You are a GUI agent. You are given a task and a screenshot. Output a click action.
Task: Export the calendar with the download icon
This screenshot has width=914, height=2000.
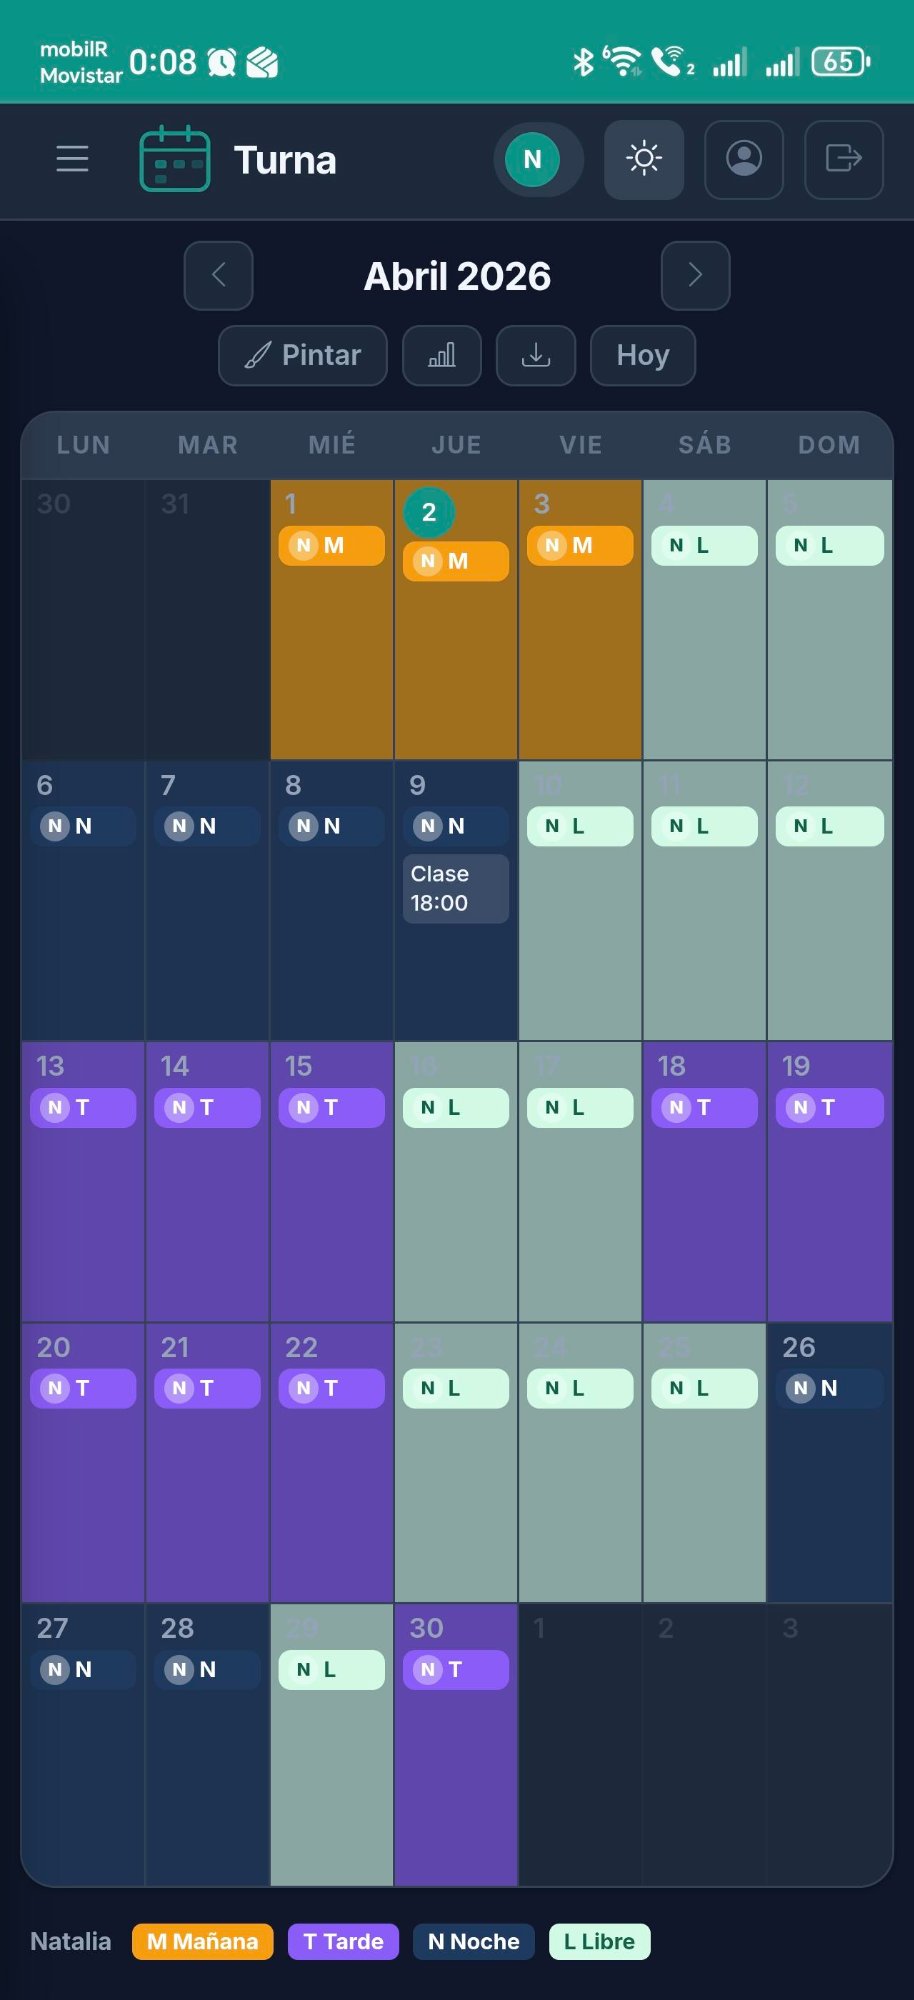535,355
